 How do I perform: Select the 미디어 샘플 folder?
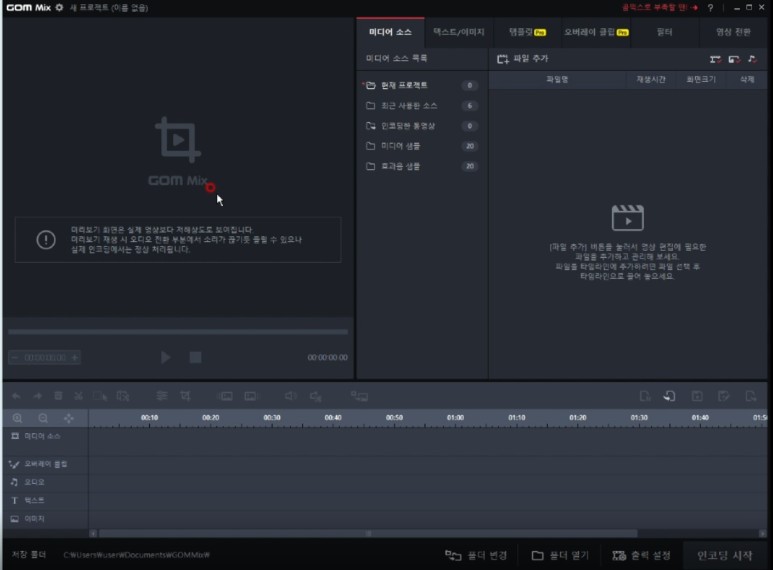pos(422,146)
